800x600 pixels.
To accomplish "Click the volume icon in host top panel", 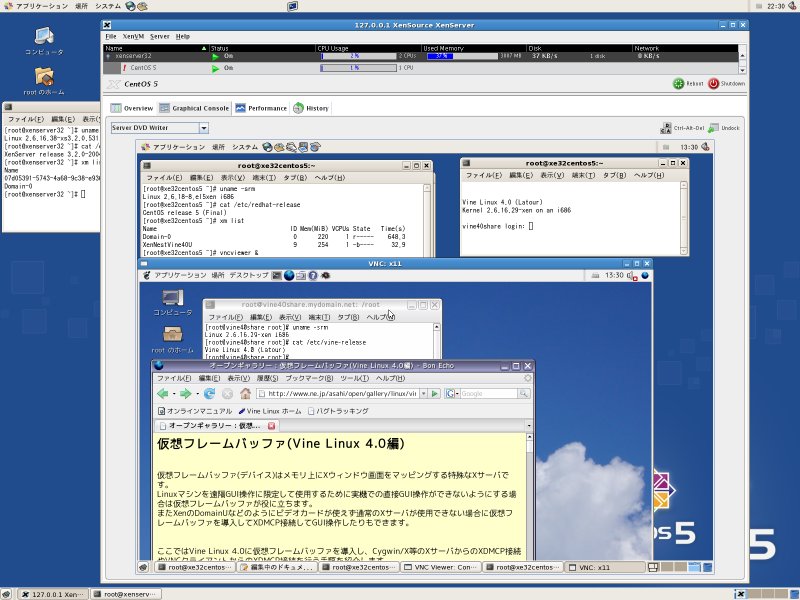I will [792, 6].
